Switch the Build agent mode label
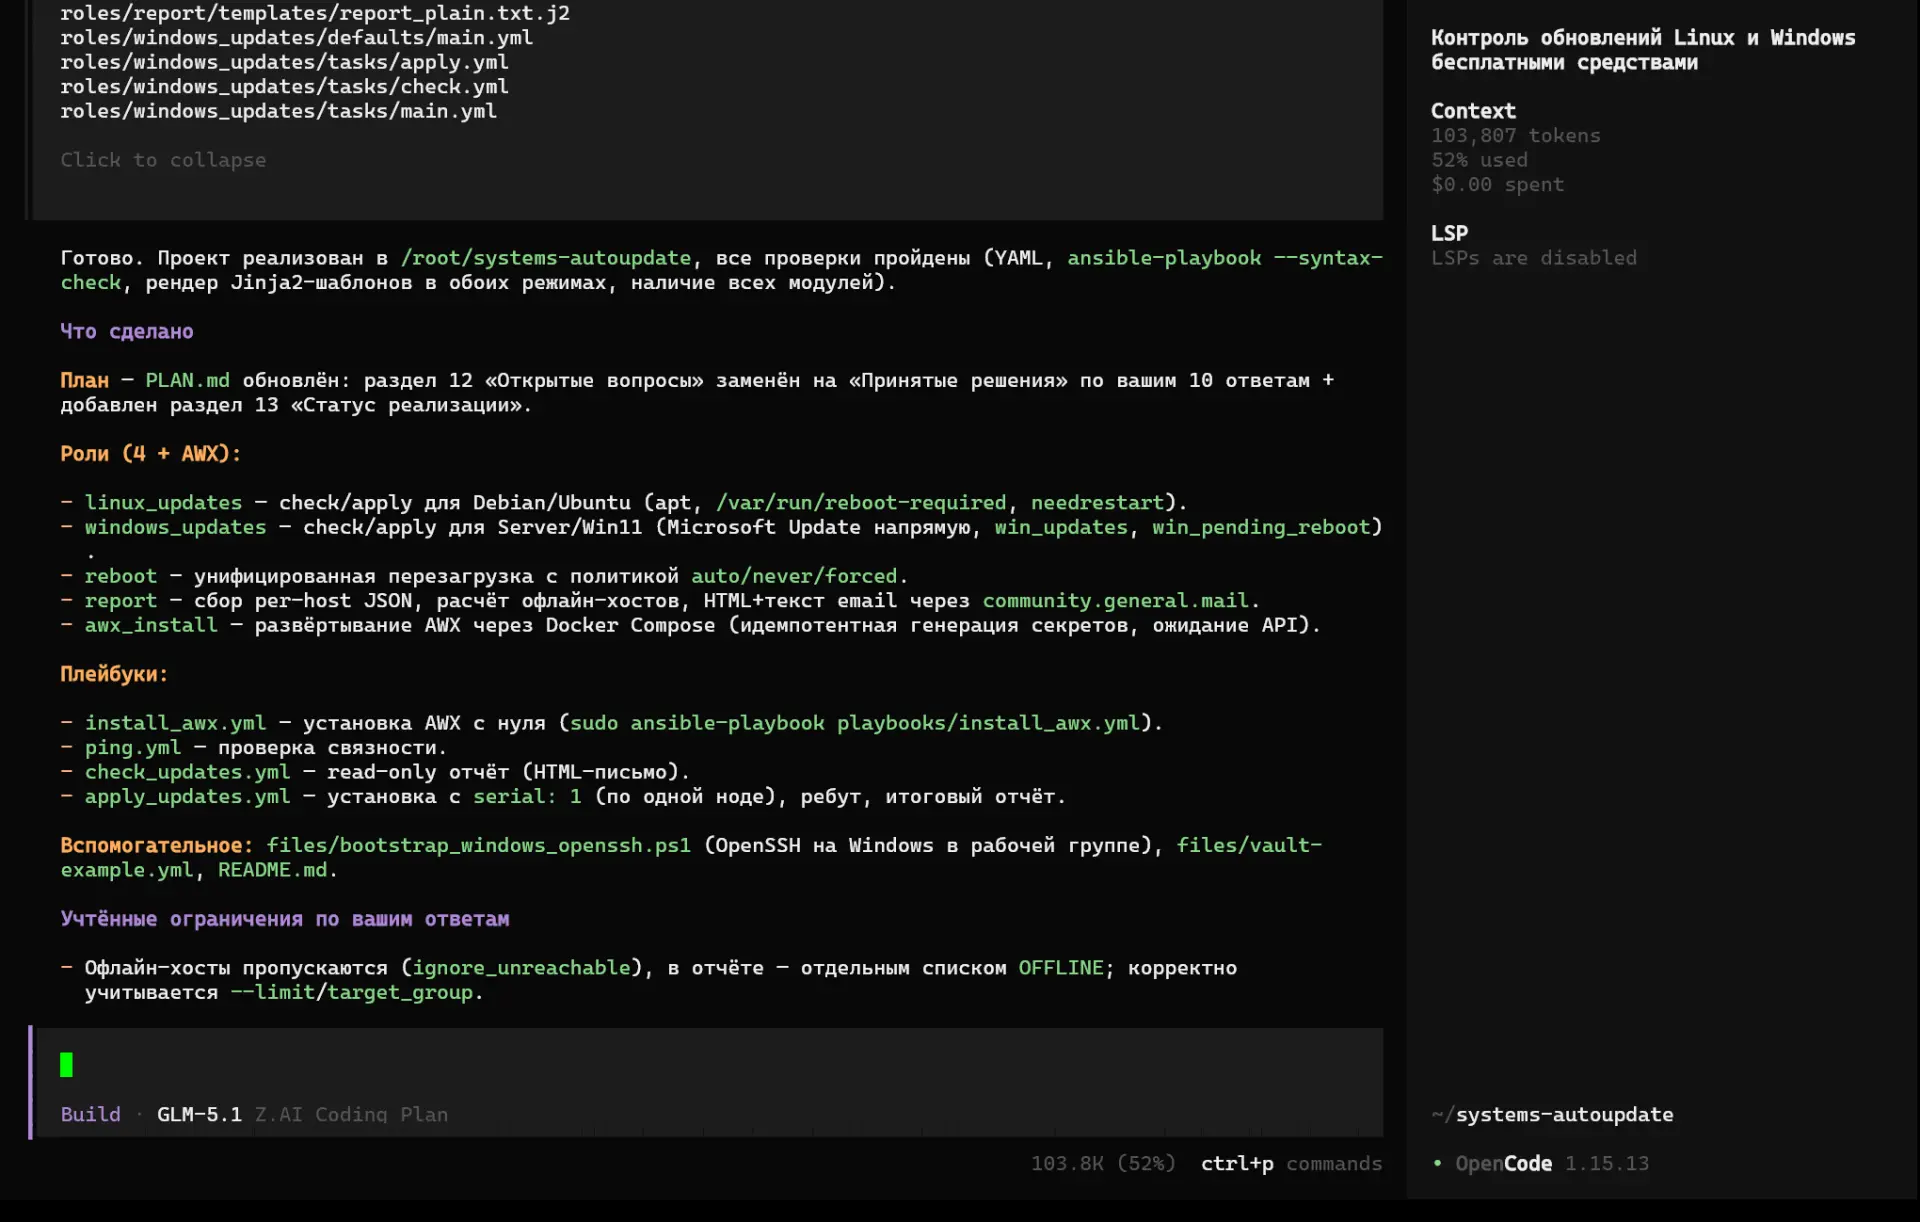The image size is (1920, 1222). coord(90,1114)
